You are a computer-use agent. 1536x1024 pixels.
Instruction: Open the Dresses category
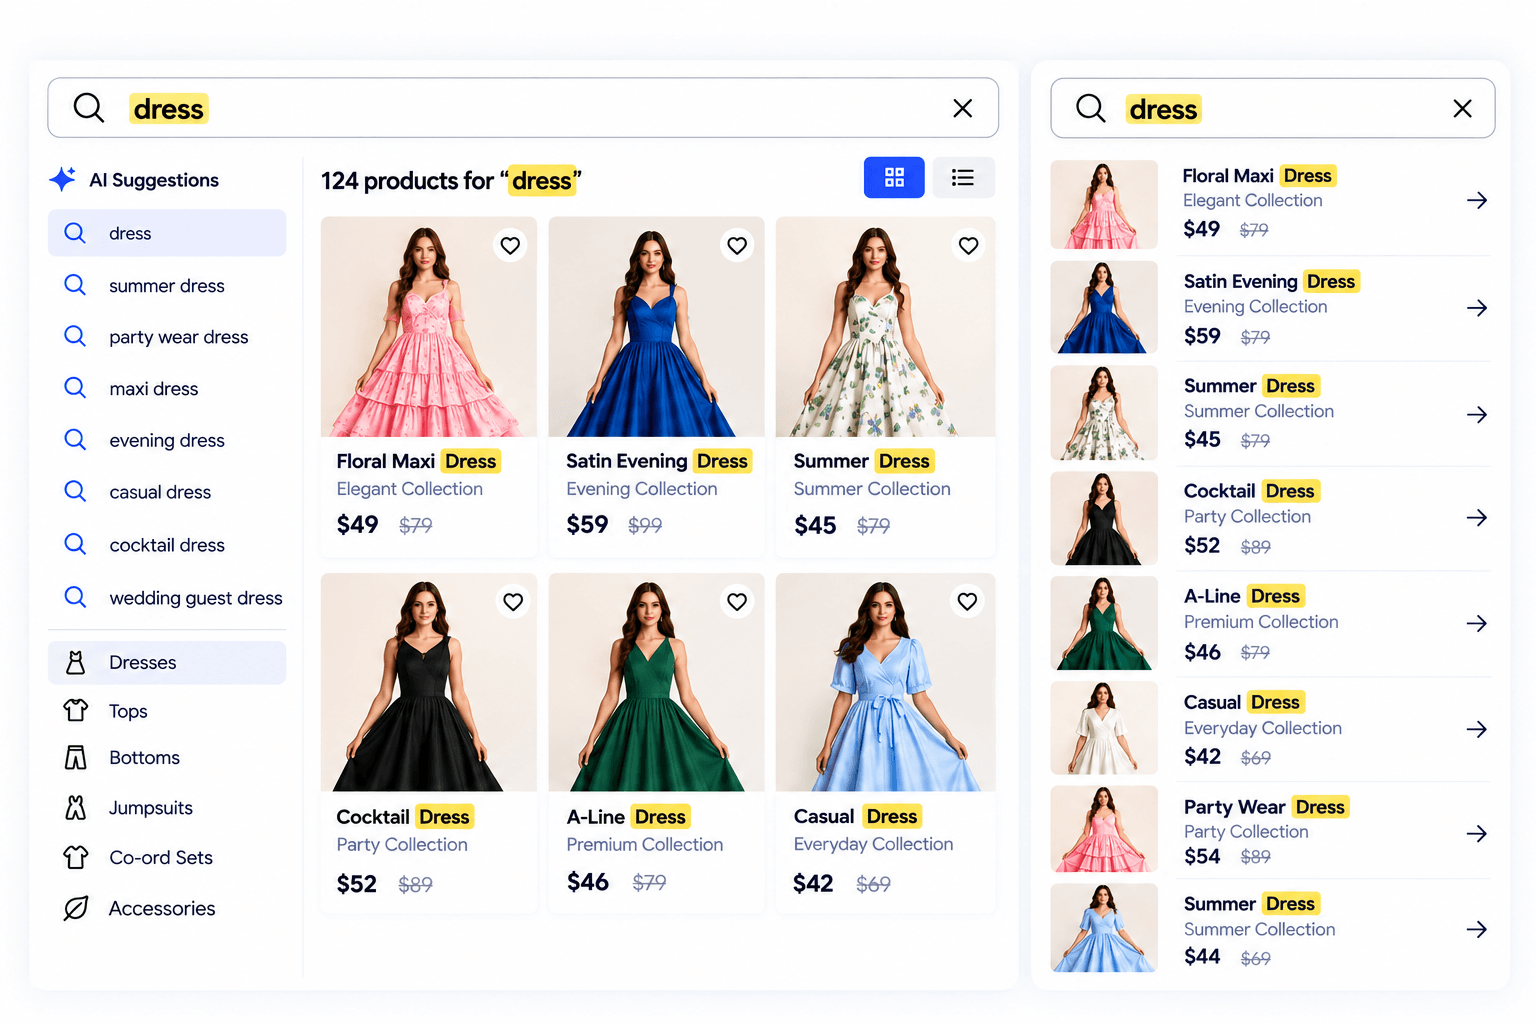pyautogui.click(x=167, y=662)
